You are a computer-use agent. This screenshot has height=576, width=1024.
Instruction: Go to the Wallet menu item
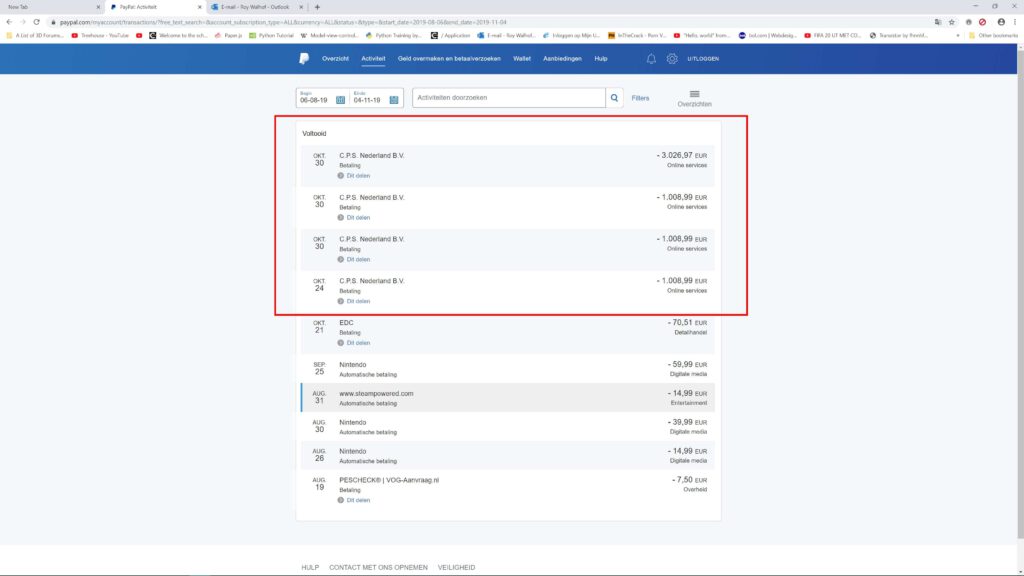pyautogui.click(x=521, y=59)
